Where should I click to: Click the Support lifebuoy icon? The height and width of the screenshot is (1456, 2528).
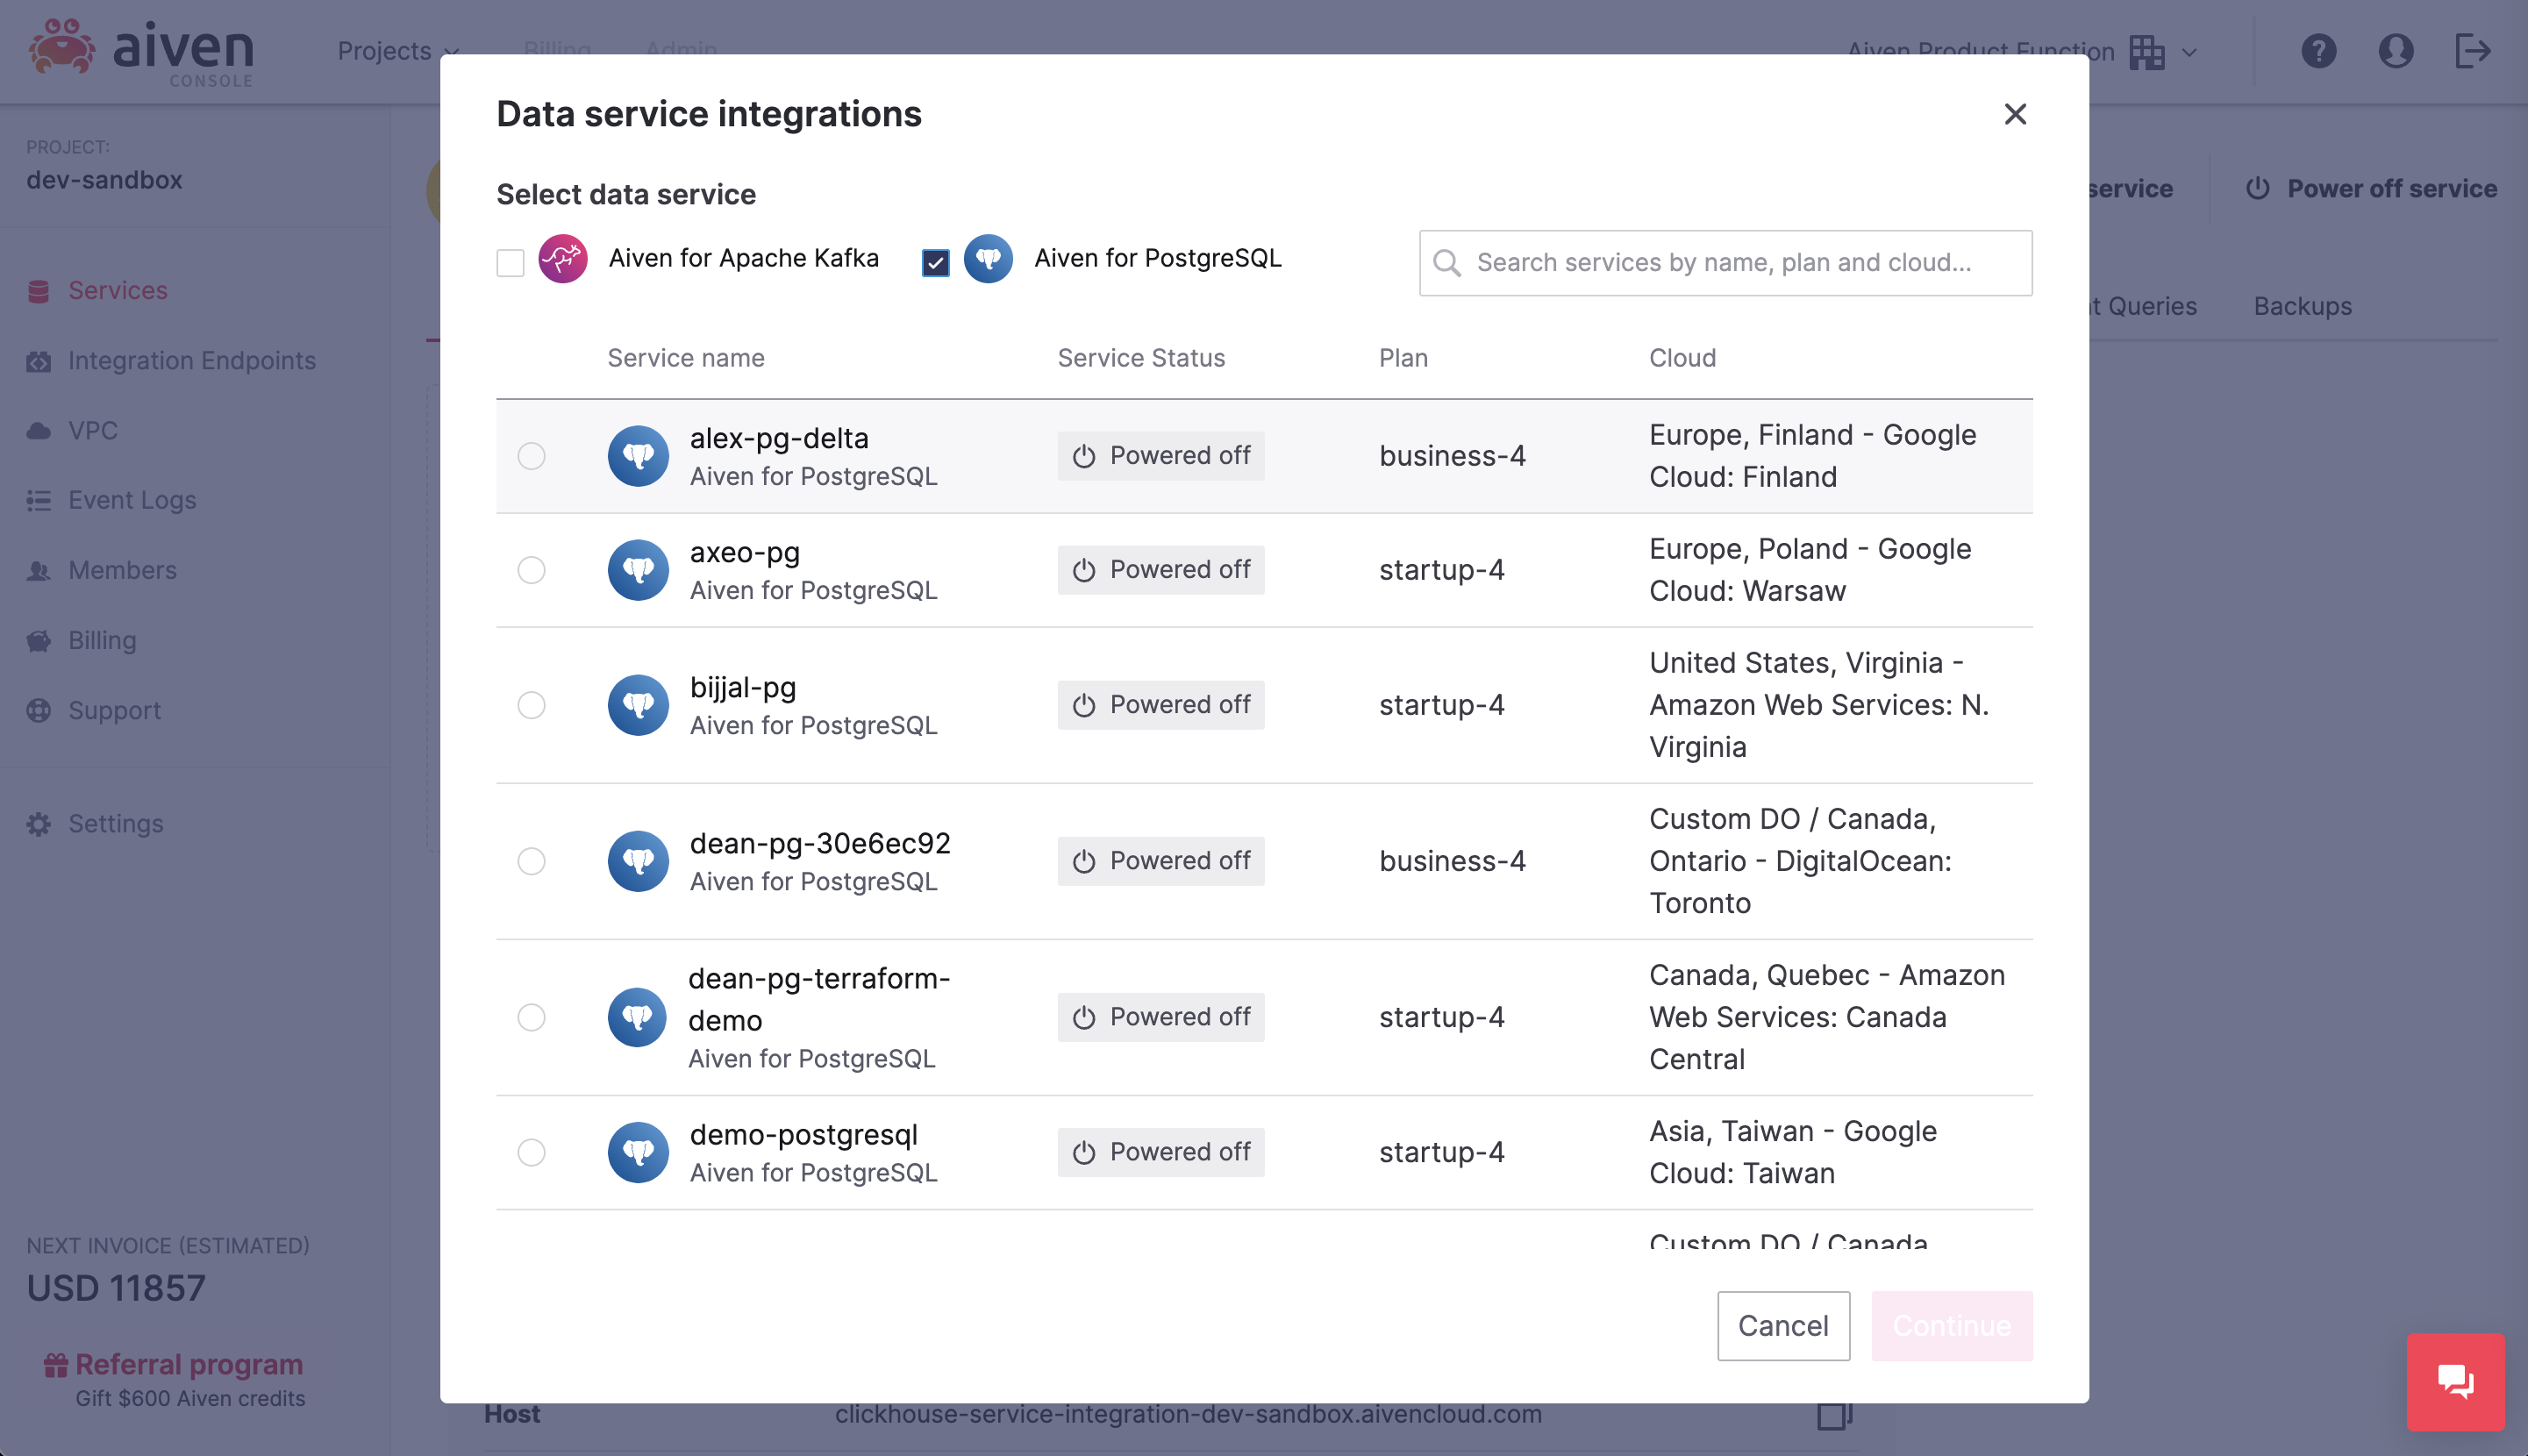[38, 710]
